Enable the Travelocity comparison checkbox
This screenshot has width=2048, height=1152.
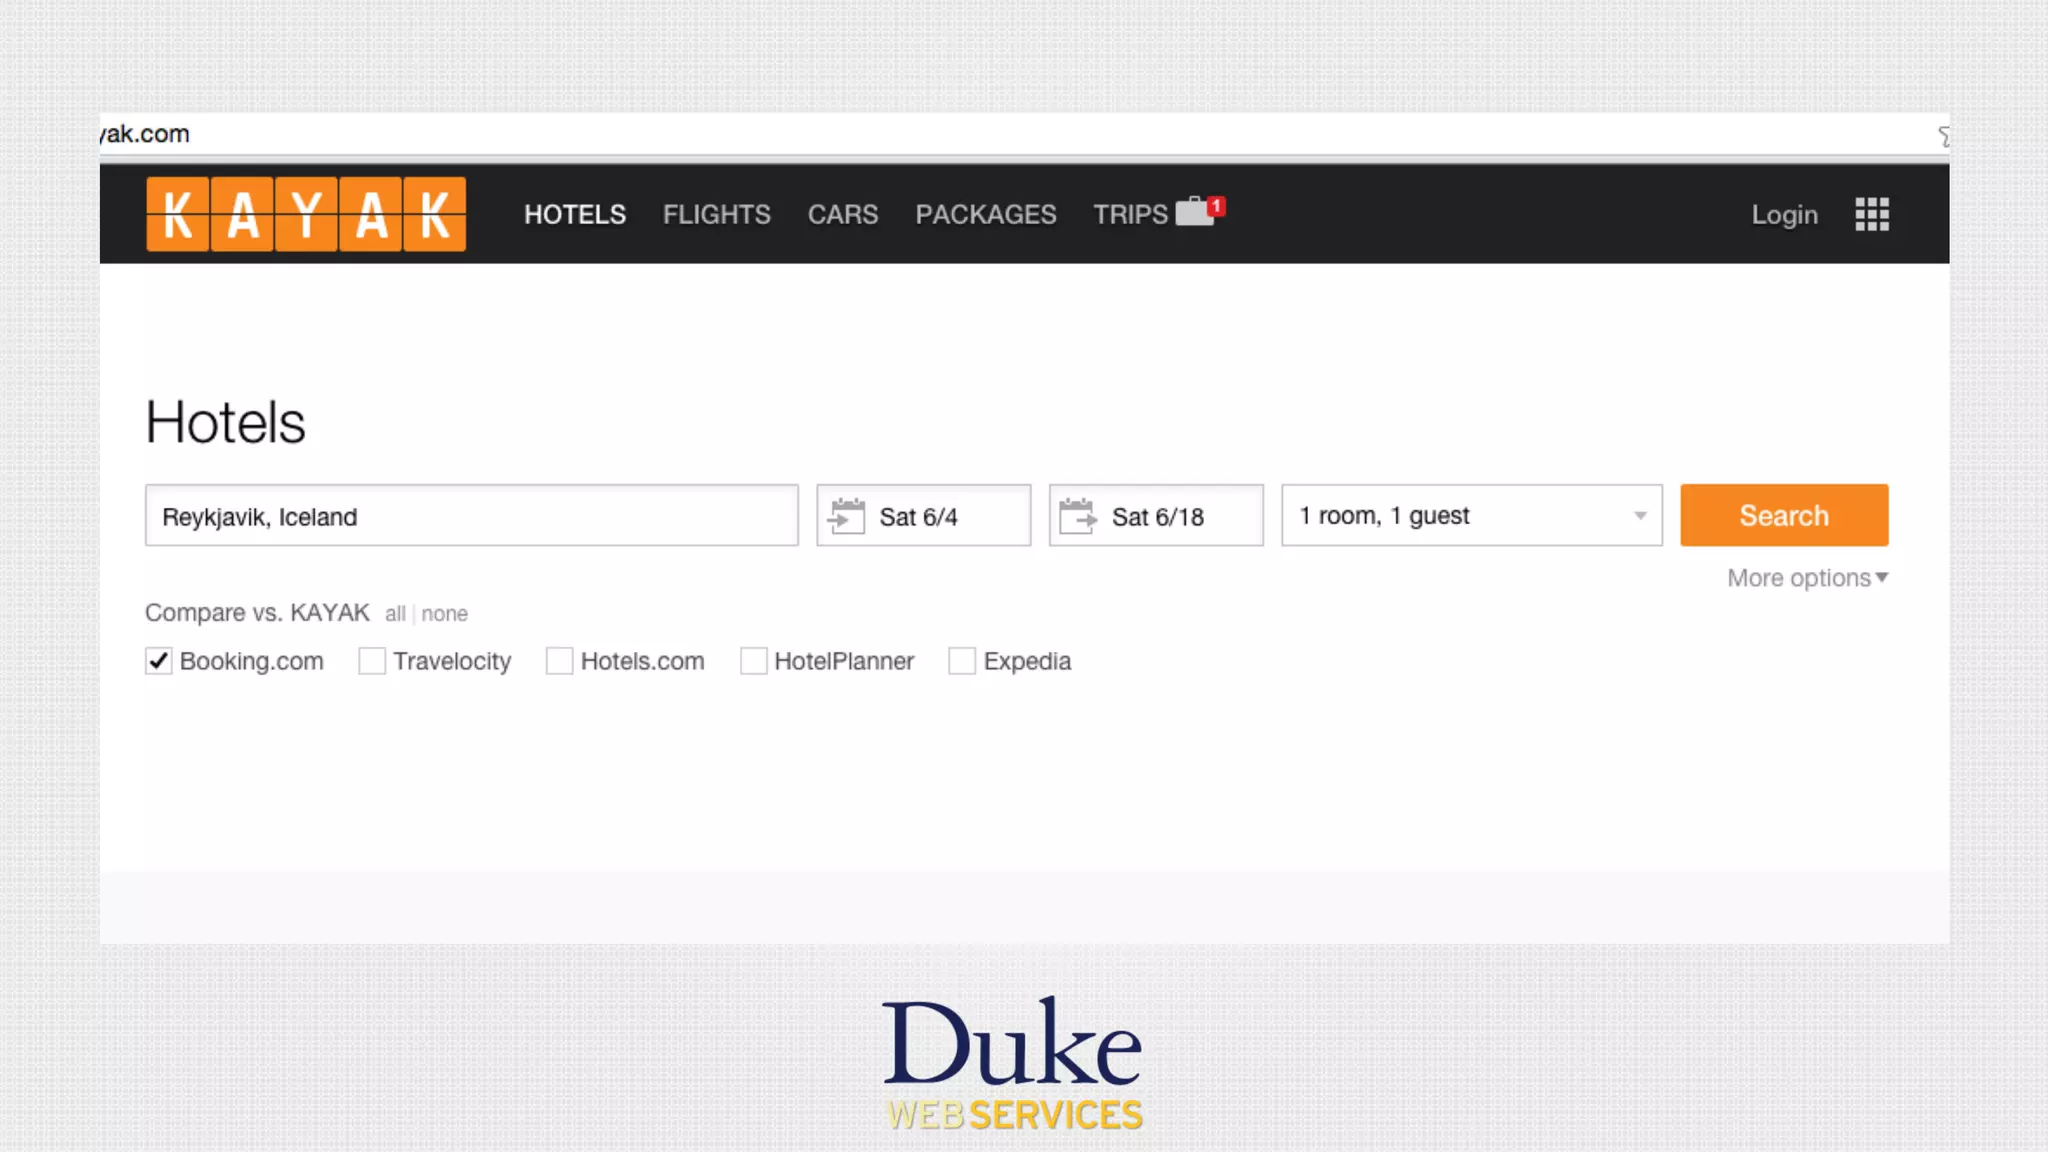372,661
